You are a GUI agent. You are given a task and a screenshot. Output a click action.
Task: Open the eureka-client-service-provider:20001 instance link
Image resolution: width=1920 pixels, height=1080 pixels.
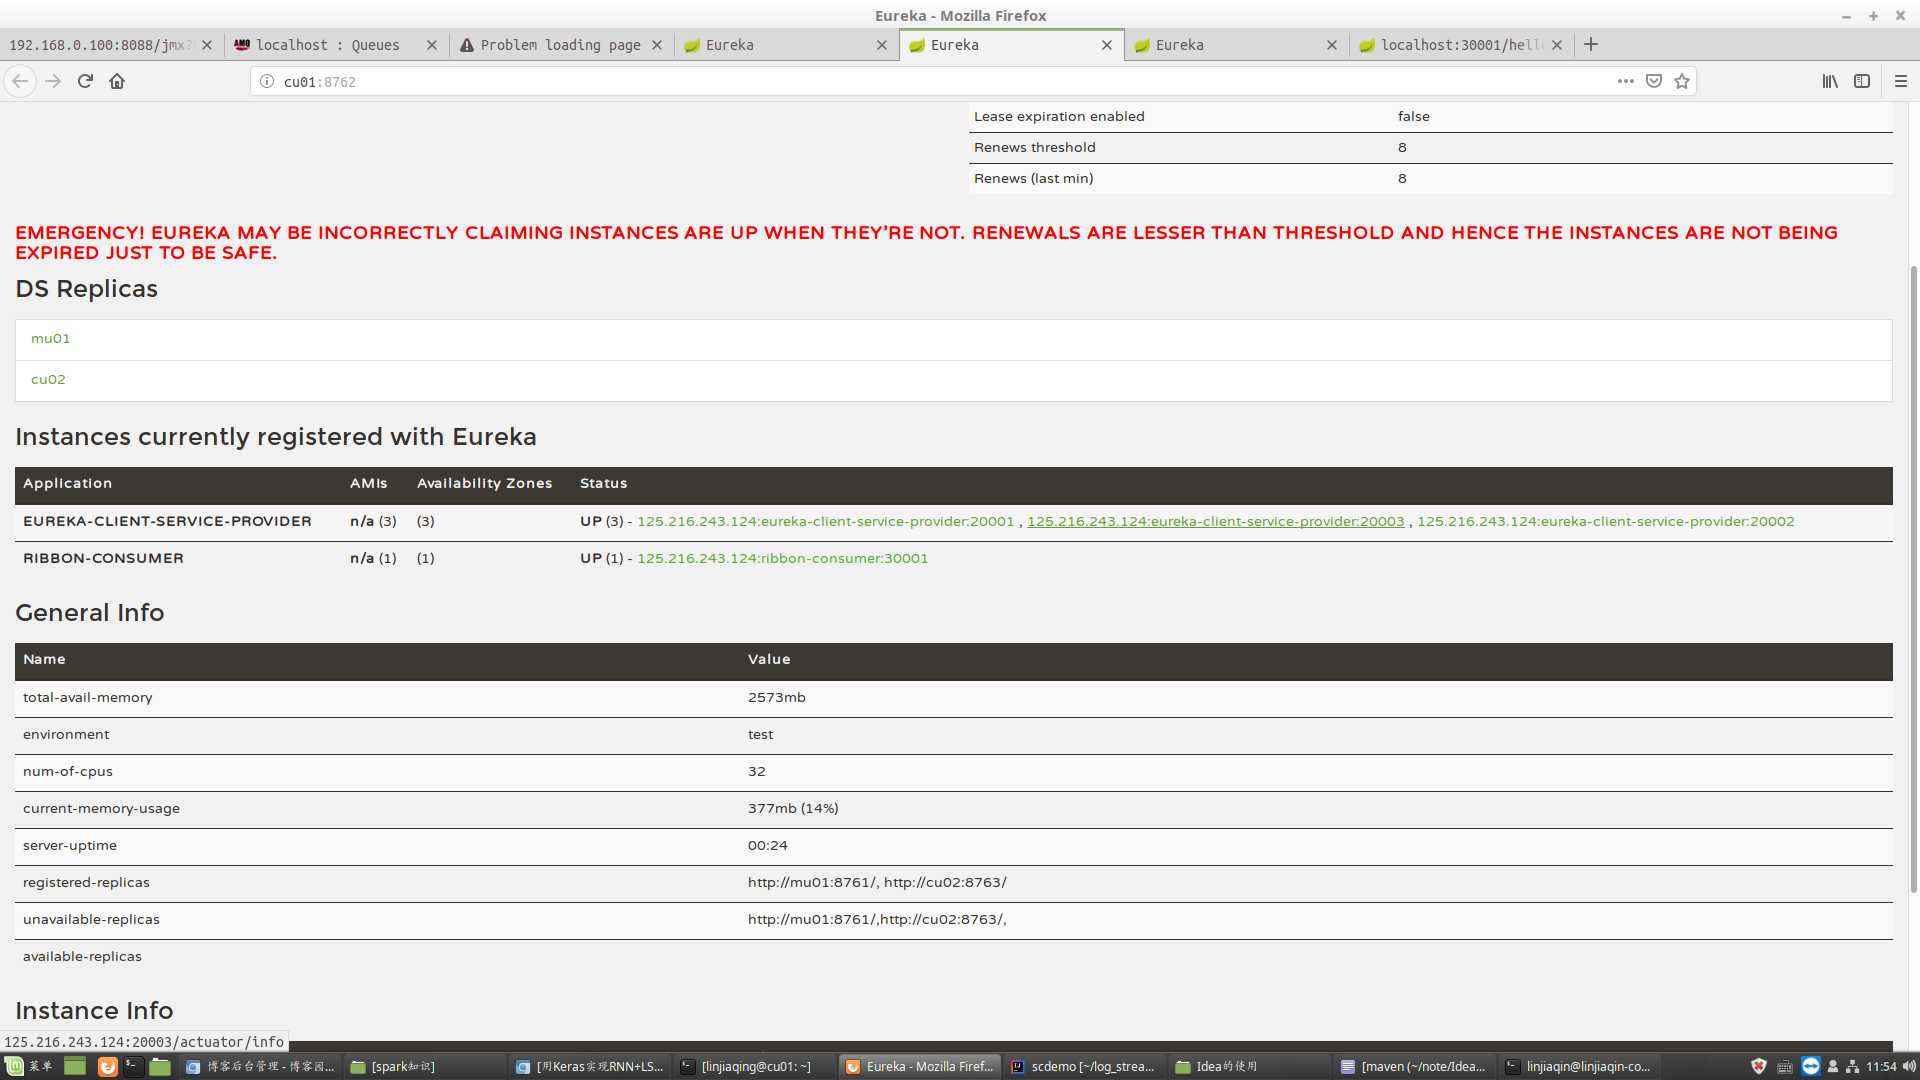(x=825, y=522)
